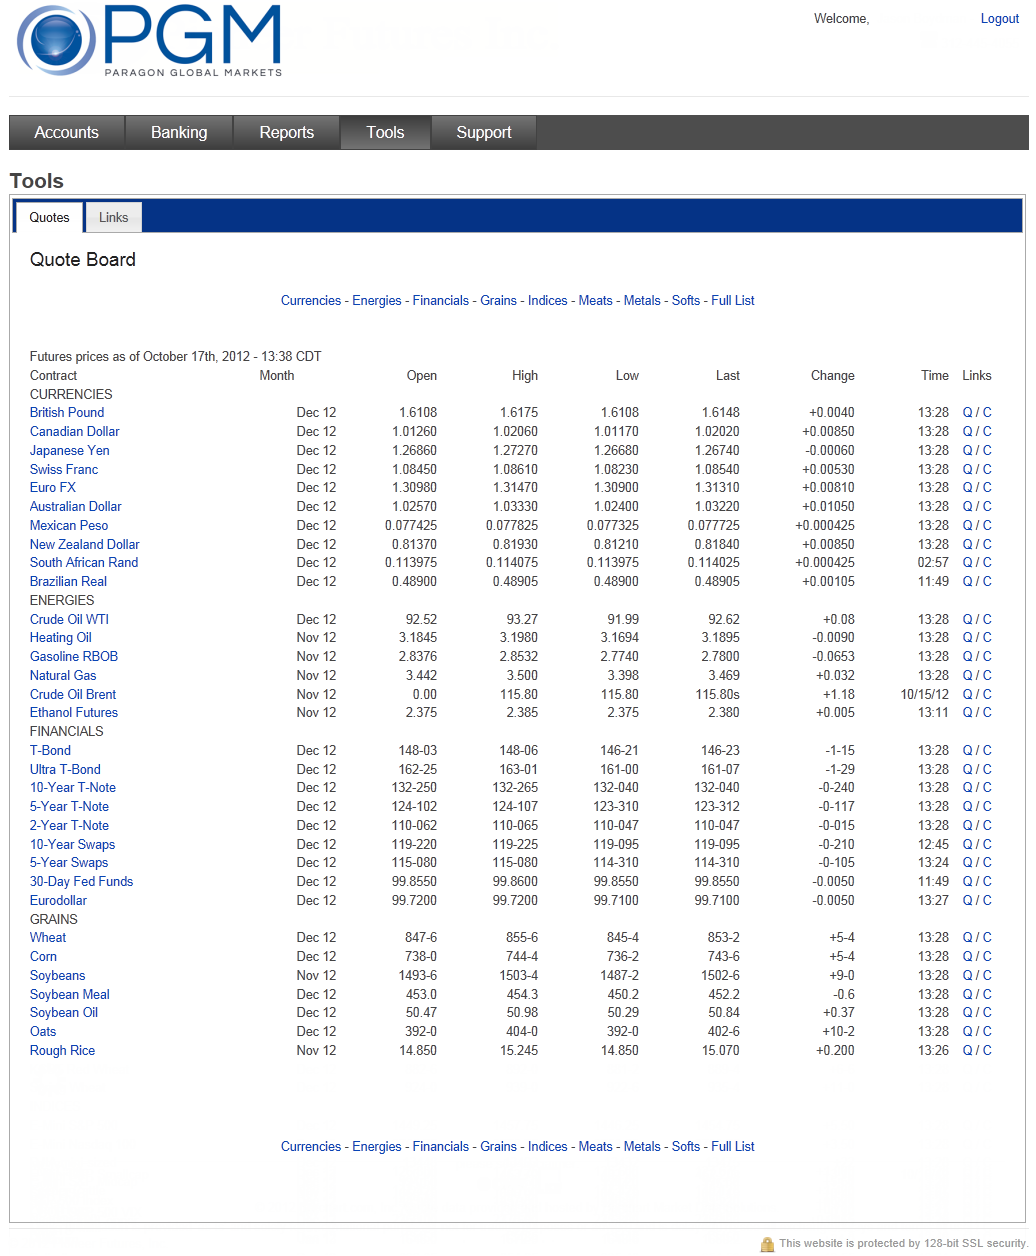
Task: Open the Ethanol Futures contract
Action: pyautogui.click(x=74, y=713)
